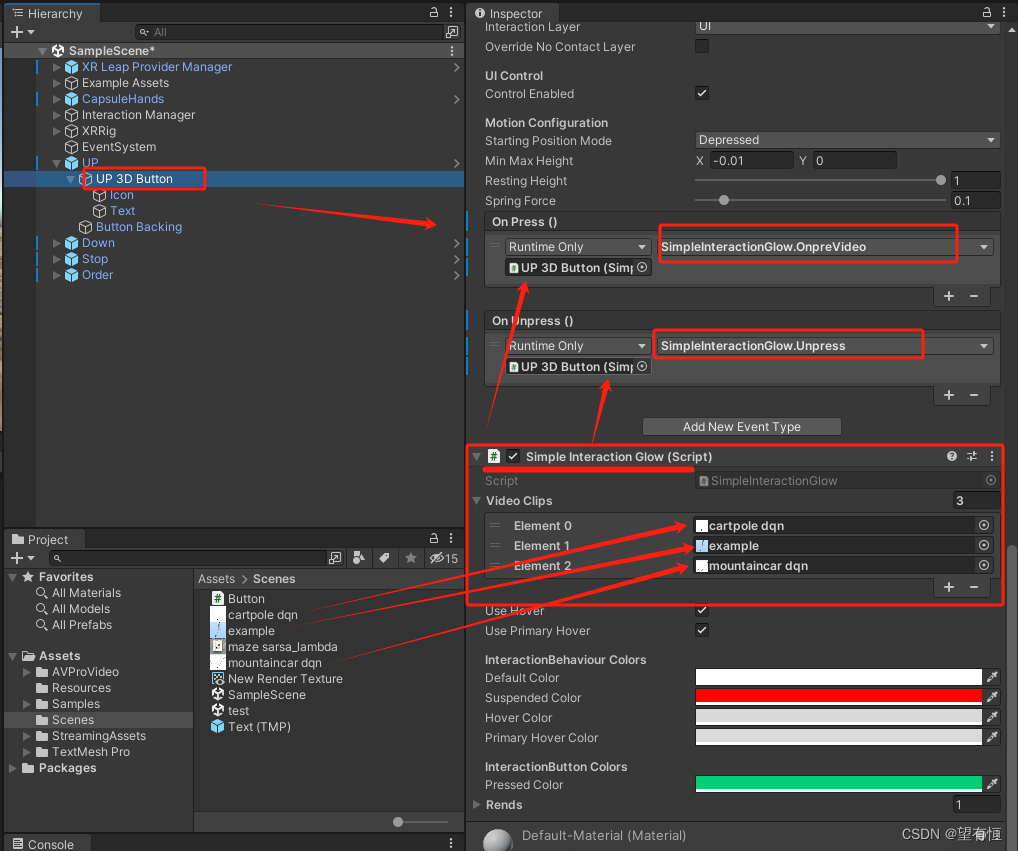Open Hierarchy add object plus menu
The image size is (1018, 851).
click(x=22, y=32)
